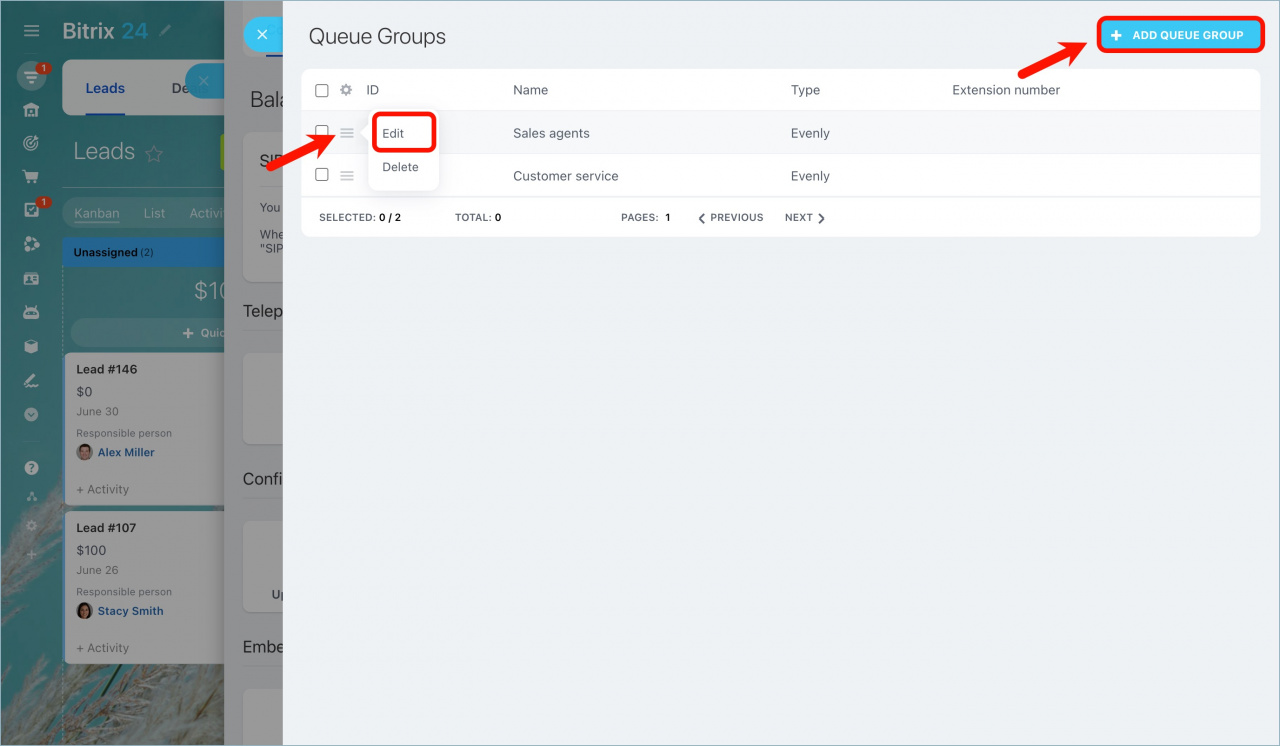The width and height of the screenshot is (1280, 746).
Task: Open Stacy Smith's profile link
Action: click(x=130, y=611)
